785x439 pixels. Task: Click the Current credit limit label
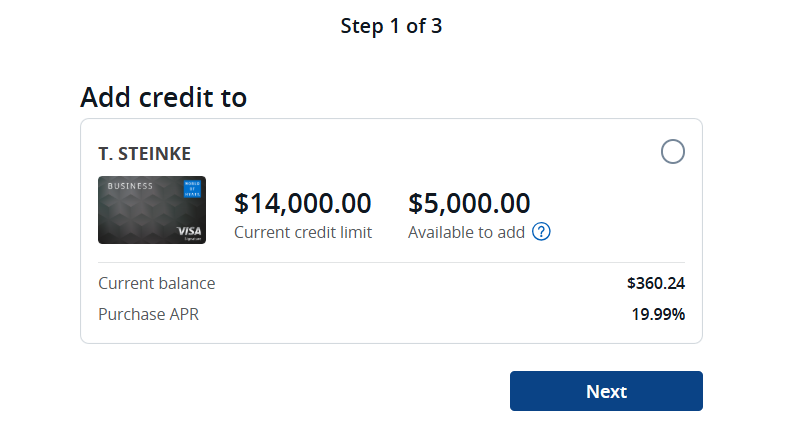(303, 232)
